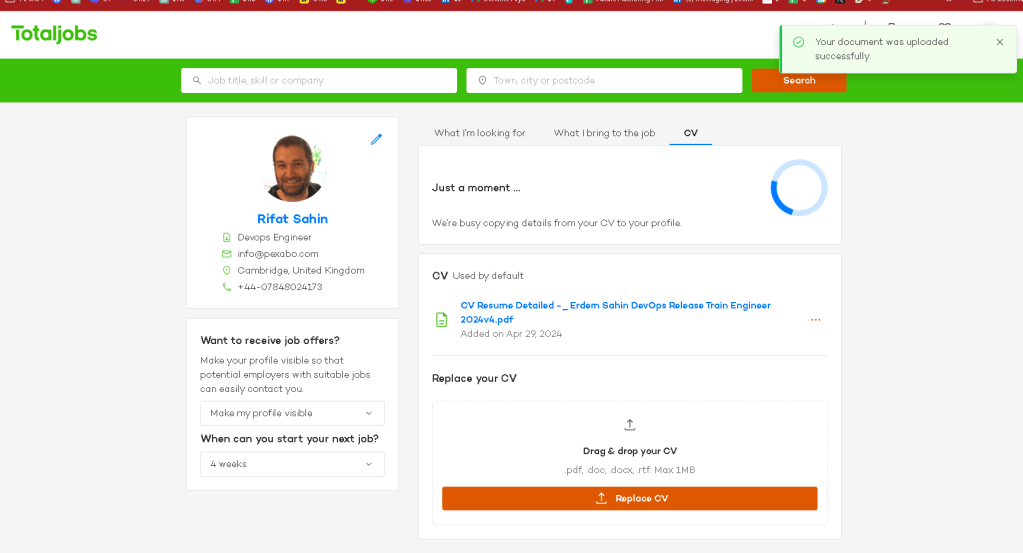1023x553 pixels.
Task: Click the Replace your CV heading
Action: 474,378
